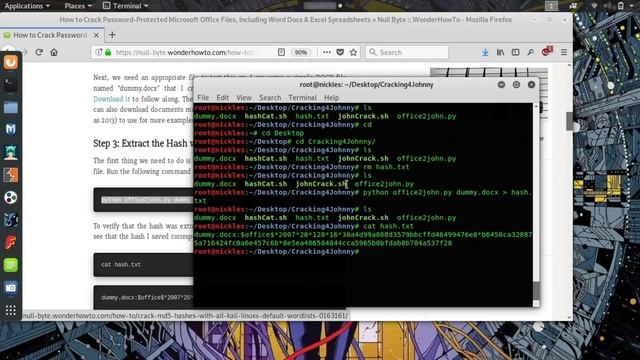Open Firefox library icon

pyautogui.click(x=500, y=52)
